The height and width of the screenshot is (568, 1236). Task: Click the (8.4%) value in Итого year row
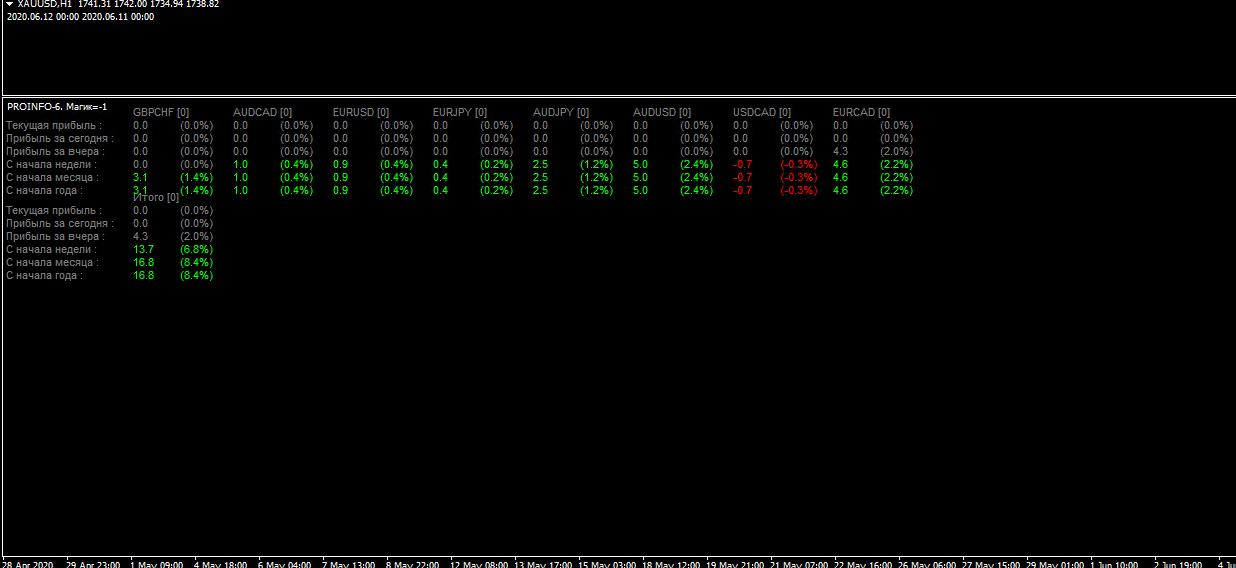point(196,276)
